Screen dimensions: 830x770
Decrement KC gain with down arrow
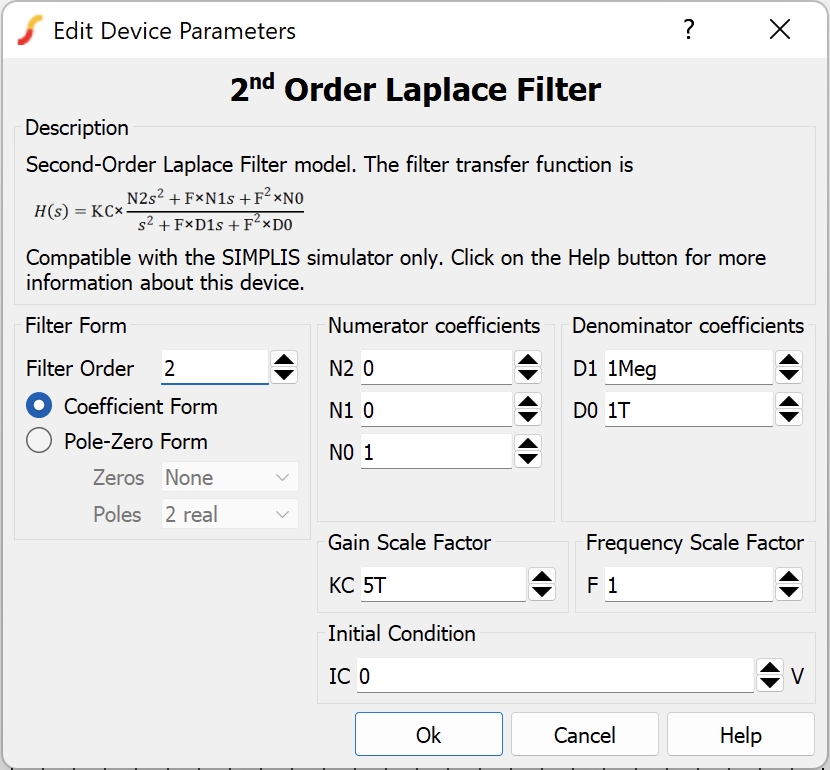542,592
